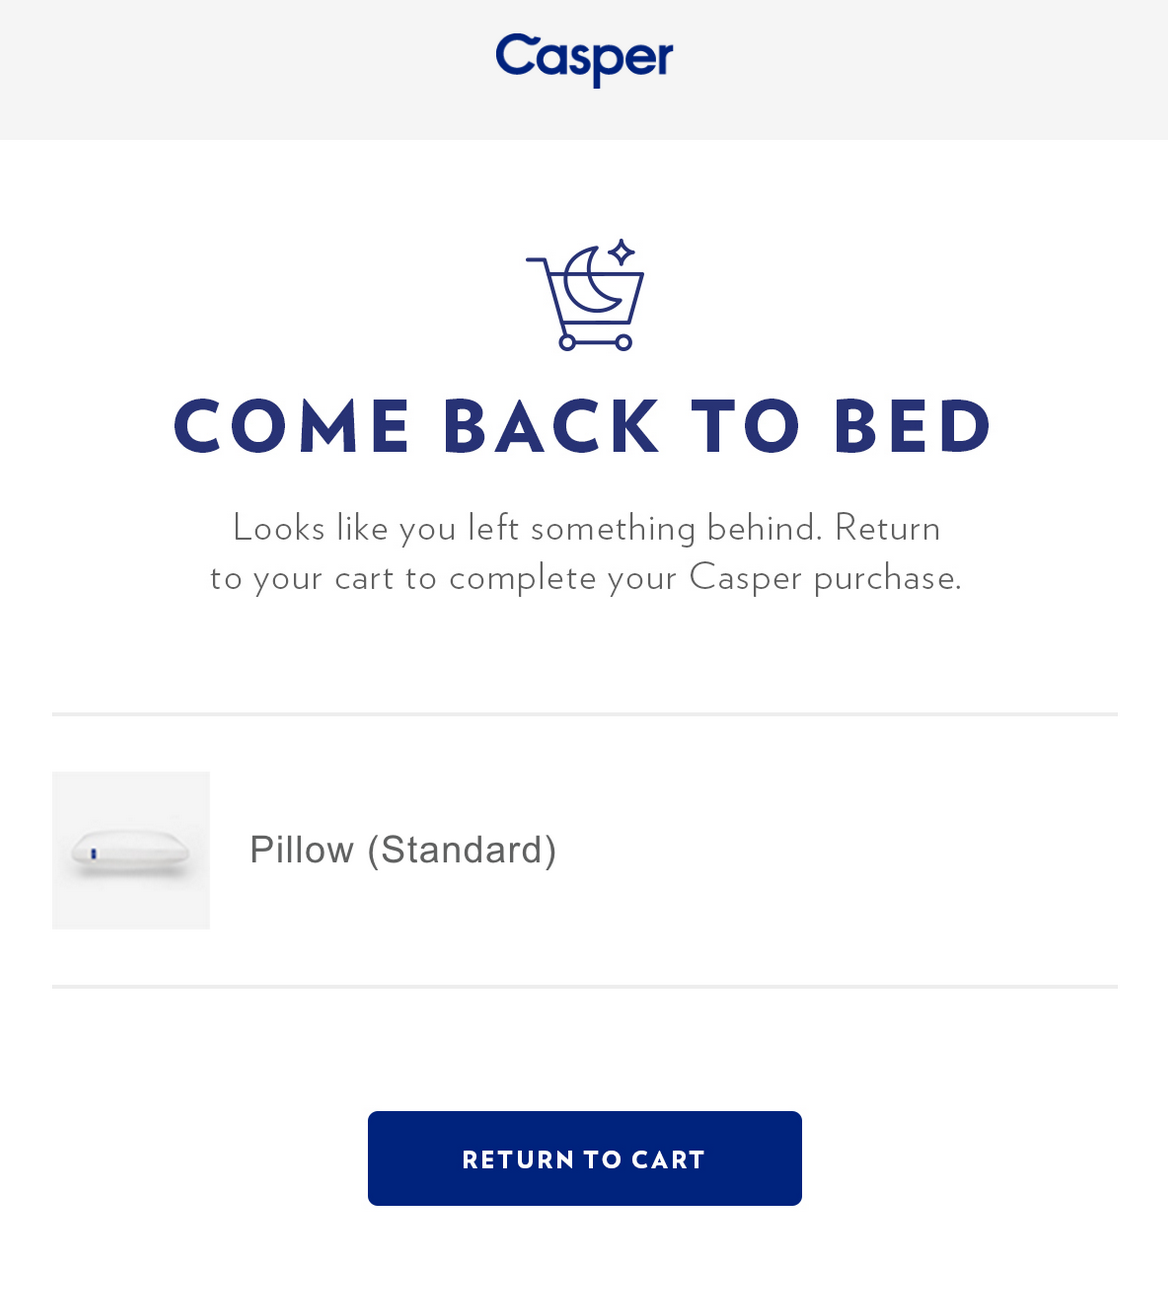
Task: Click the Casper logo in header
Action: [x=584, y=58]
